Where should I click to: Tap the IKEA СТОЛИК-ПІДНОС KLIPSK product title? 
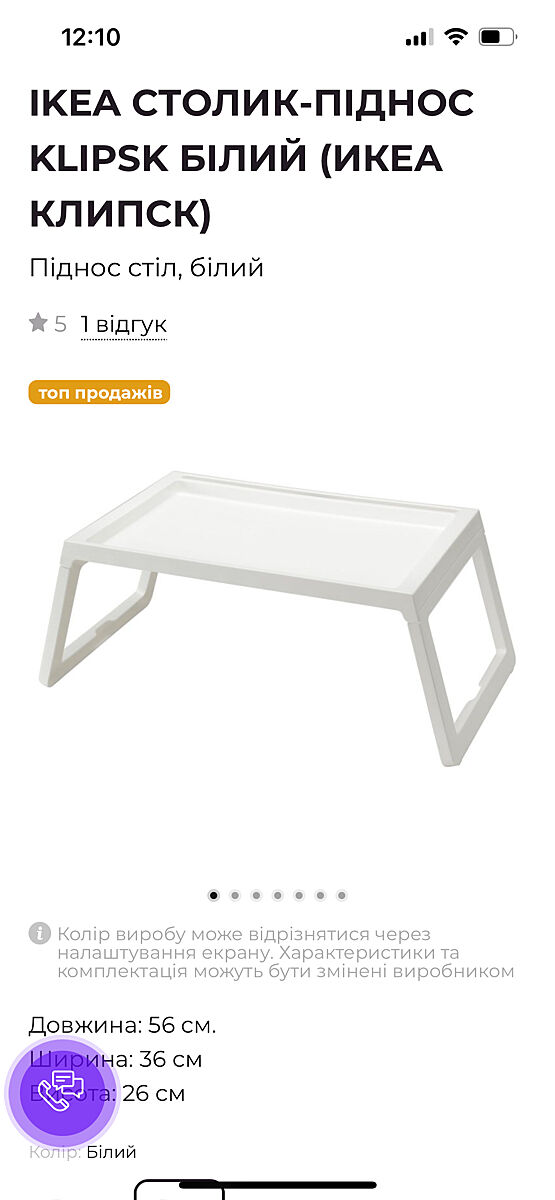click(251, 158)
